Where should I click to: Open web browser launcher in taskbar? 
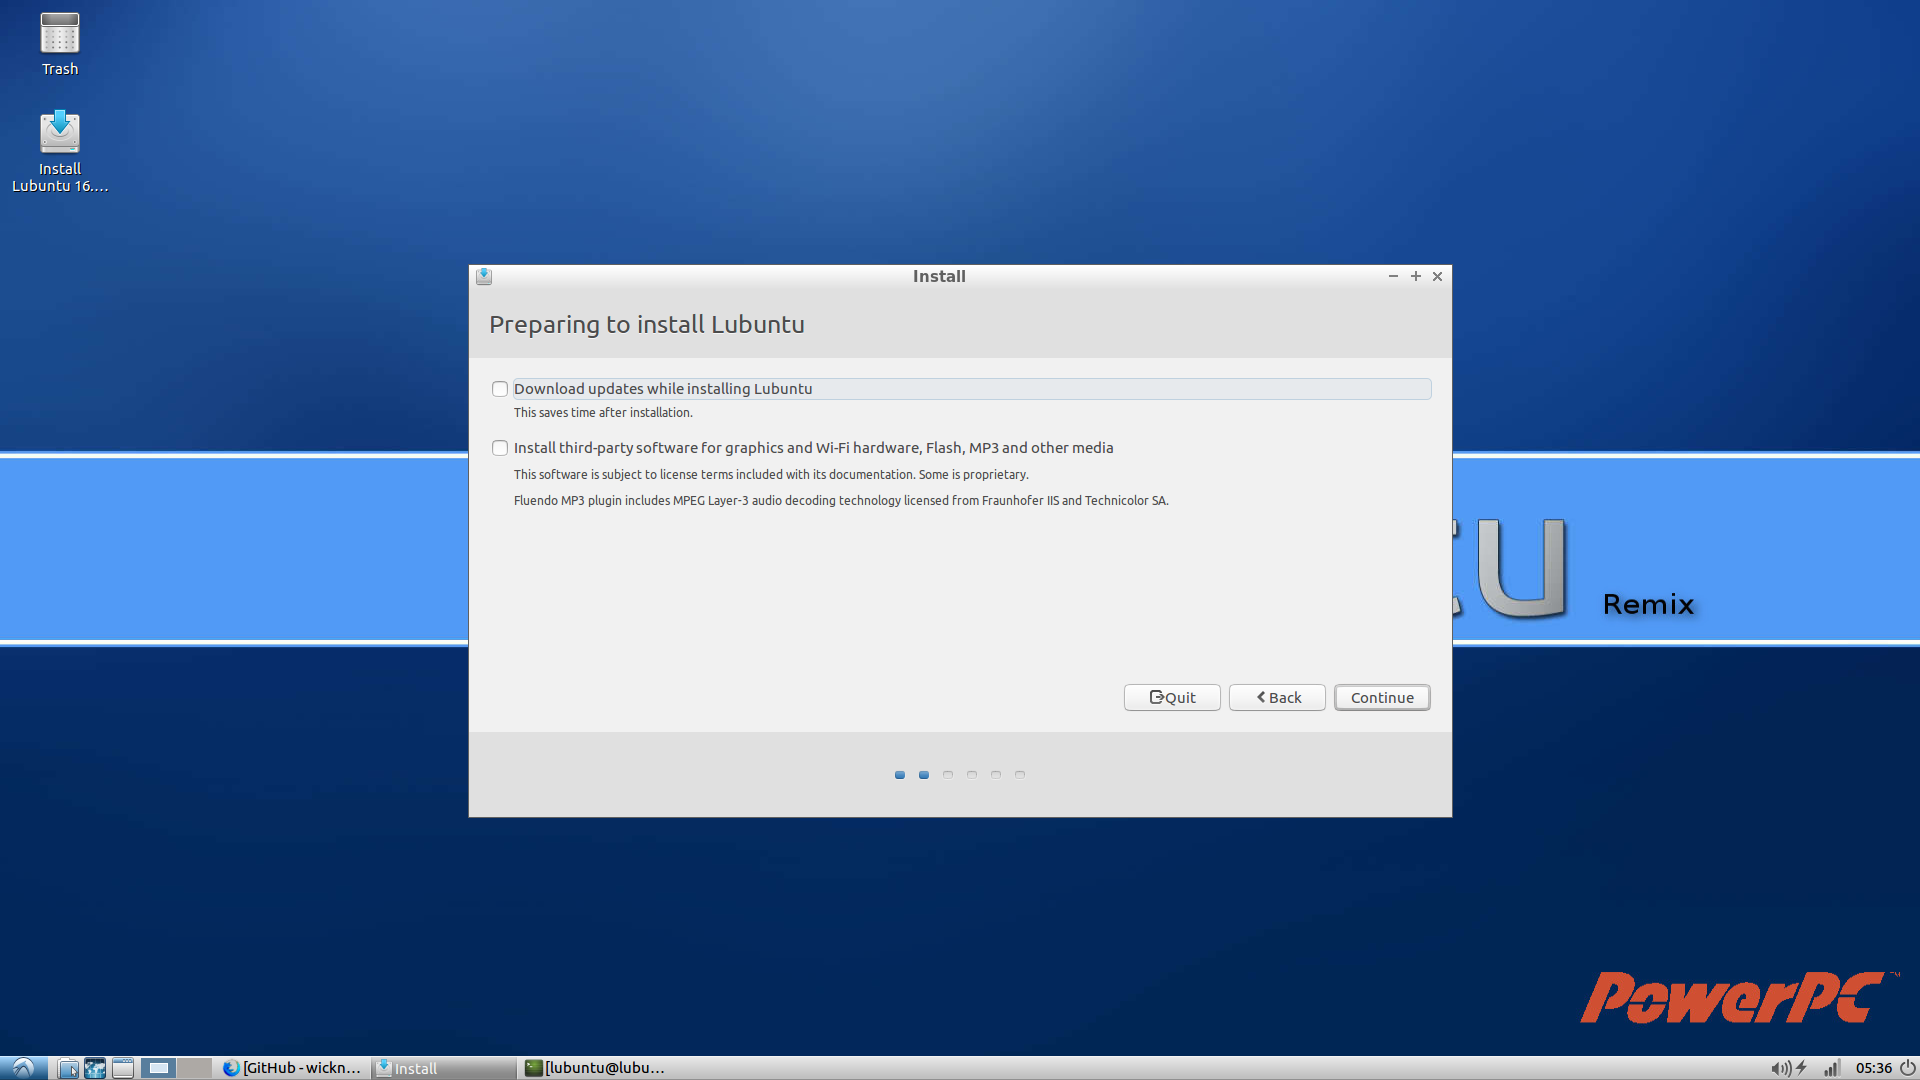(95, 1068)
